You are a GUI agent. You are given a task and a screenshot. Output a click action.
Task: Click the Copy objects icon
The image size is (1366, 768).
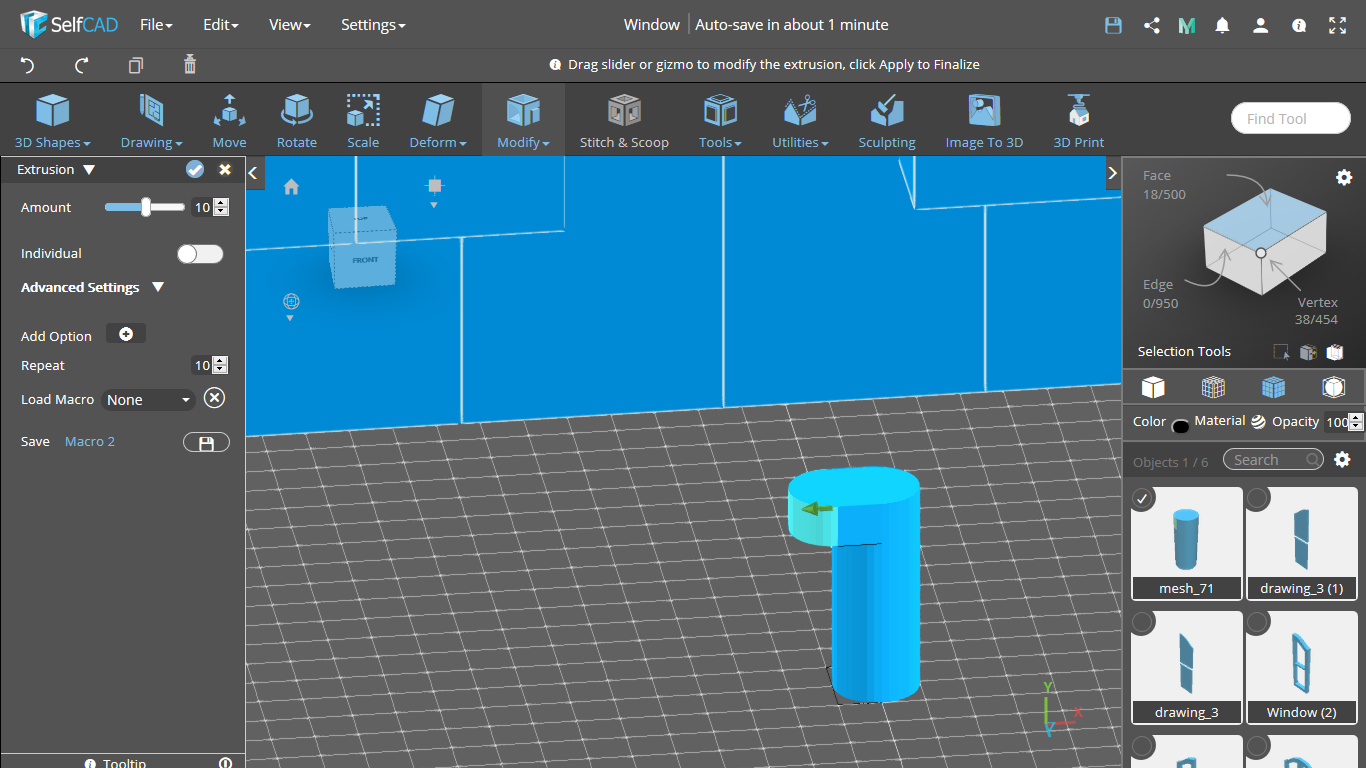136,65
